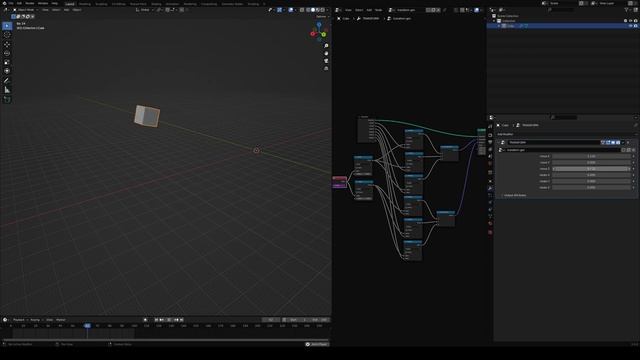Open the Global transform orientation dropdown
The image size is (640, 360).
(145, 10)
